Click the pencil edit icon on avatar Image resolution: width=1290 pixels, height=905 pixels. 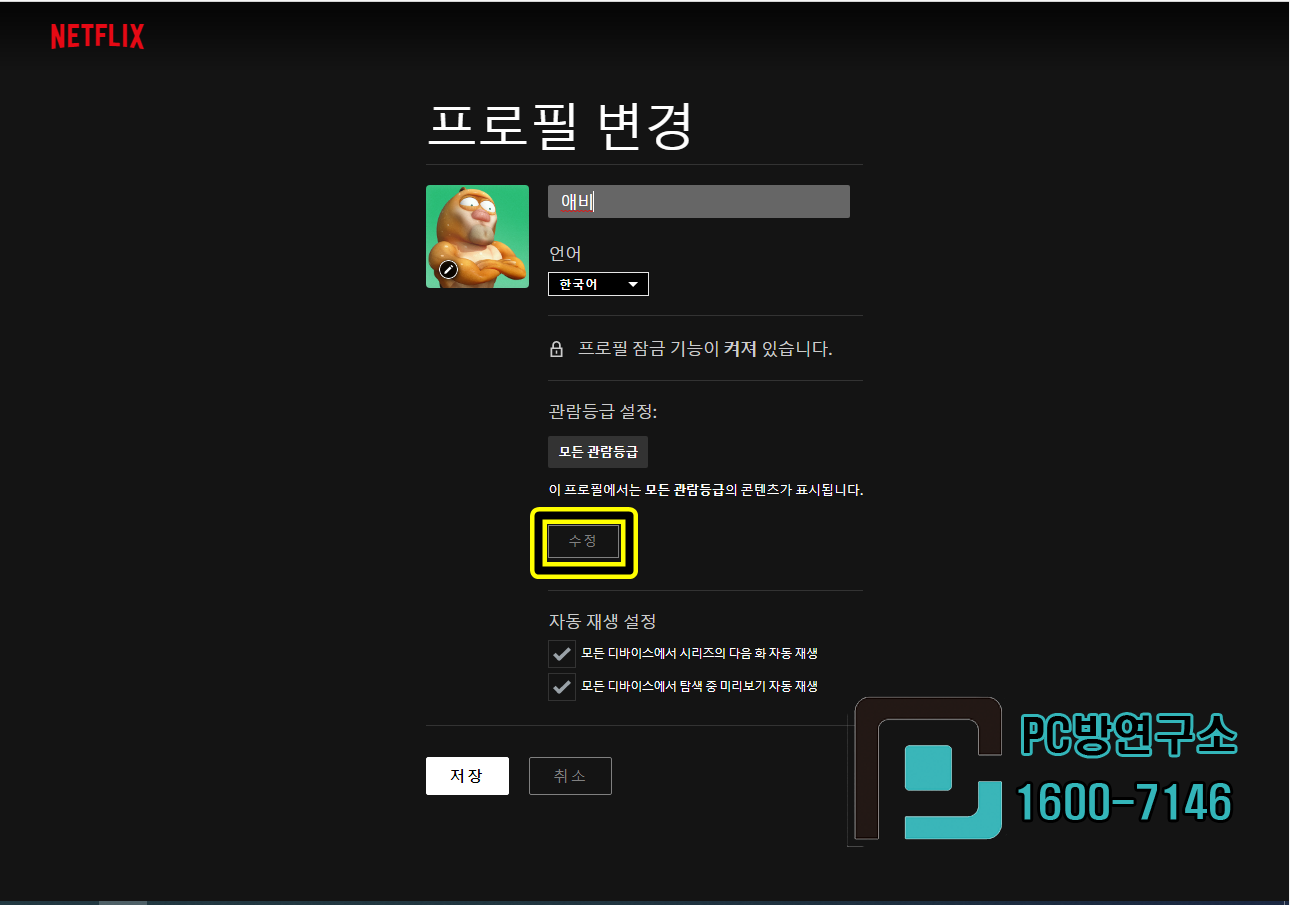tap(449, 269)
